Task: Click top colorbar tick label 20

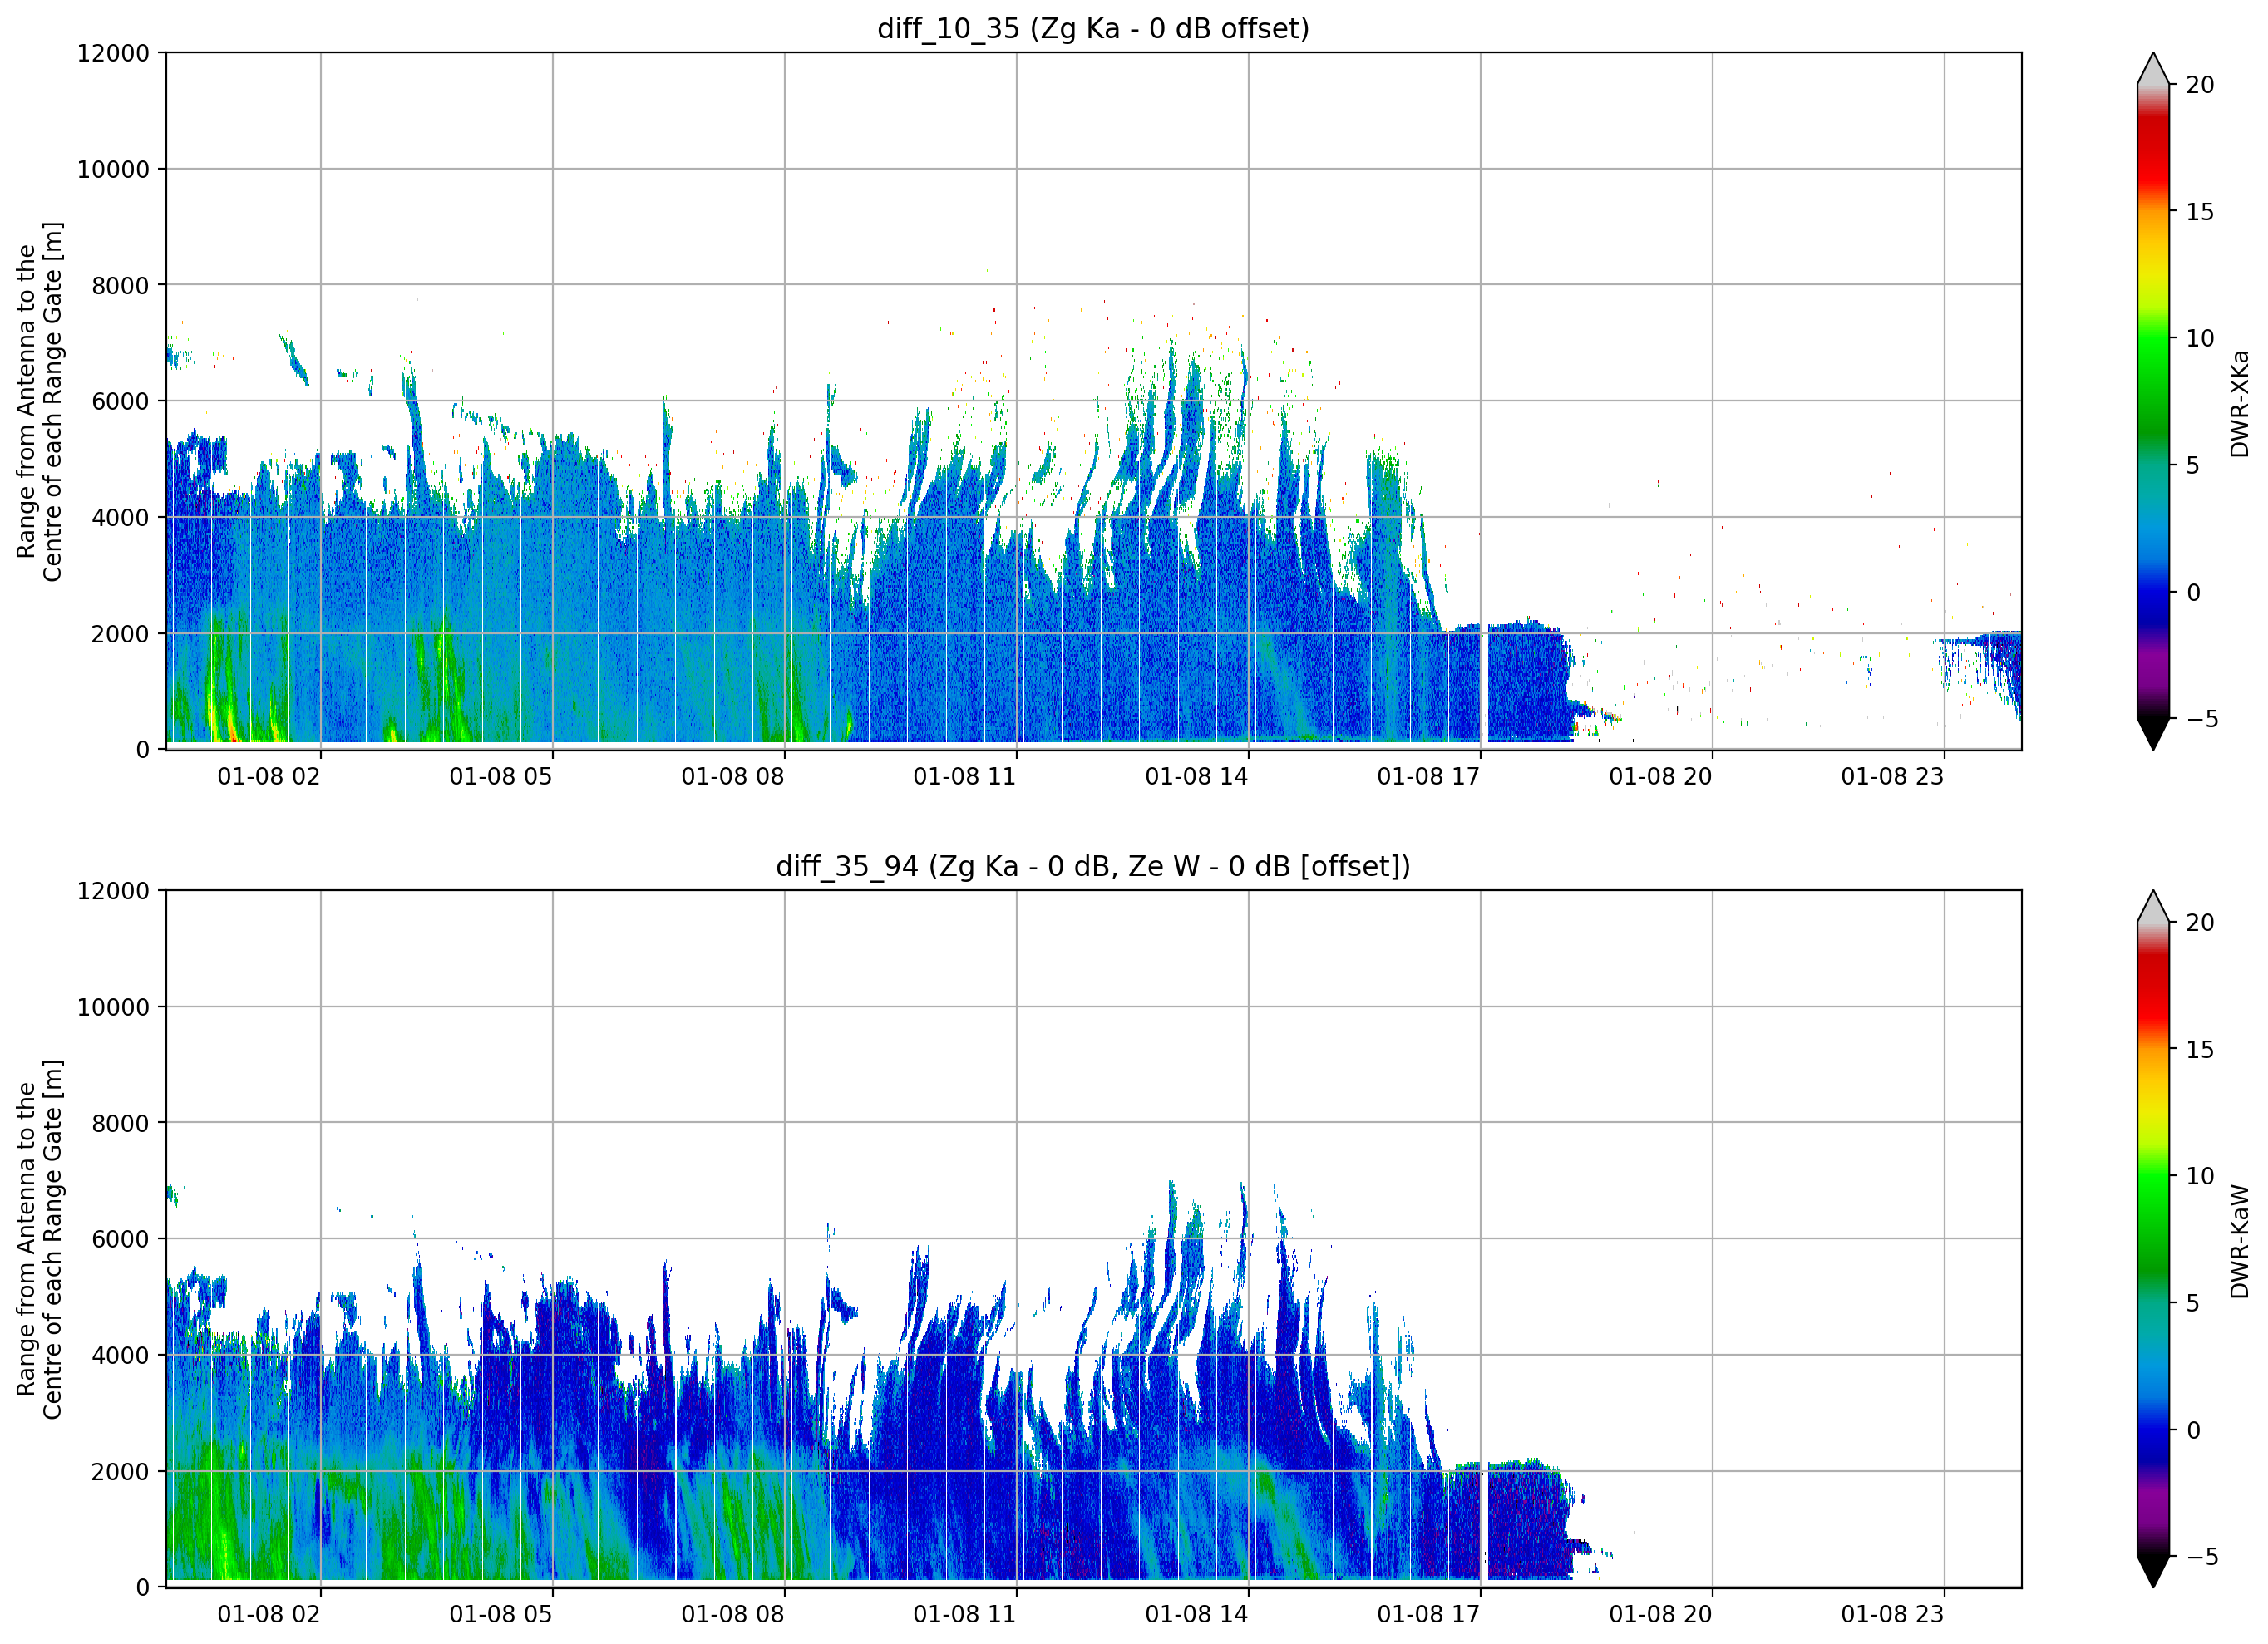Action: pos(2200,85)
